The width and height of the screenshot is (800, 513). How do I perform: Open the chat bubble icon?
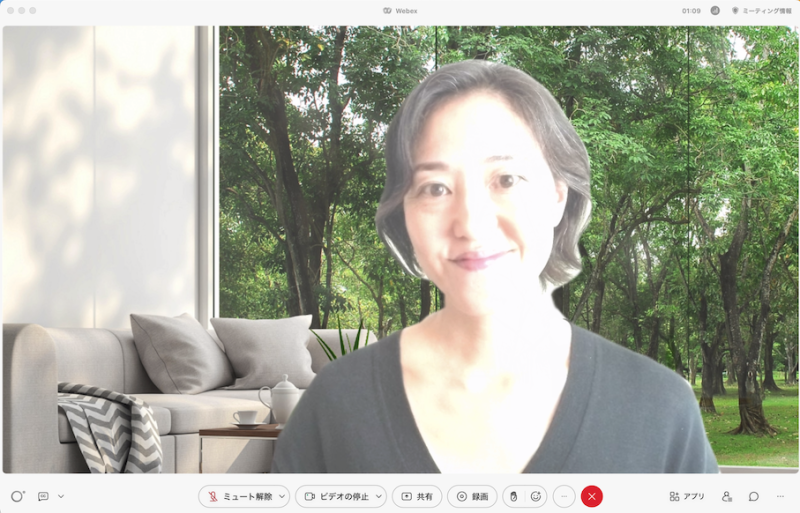[754, 496]
